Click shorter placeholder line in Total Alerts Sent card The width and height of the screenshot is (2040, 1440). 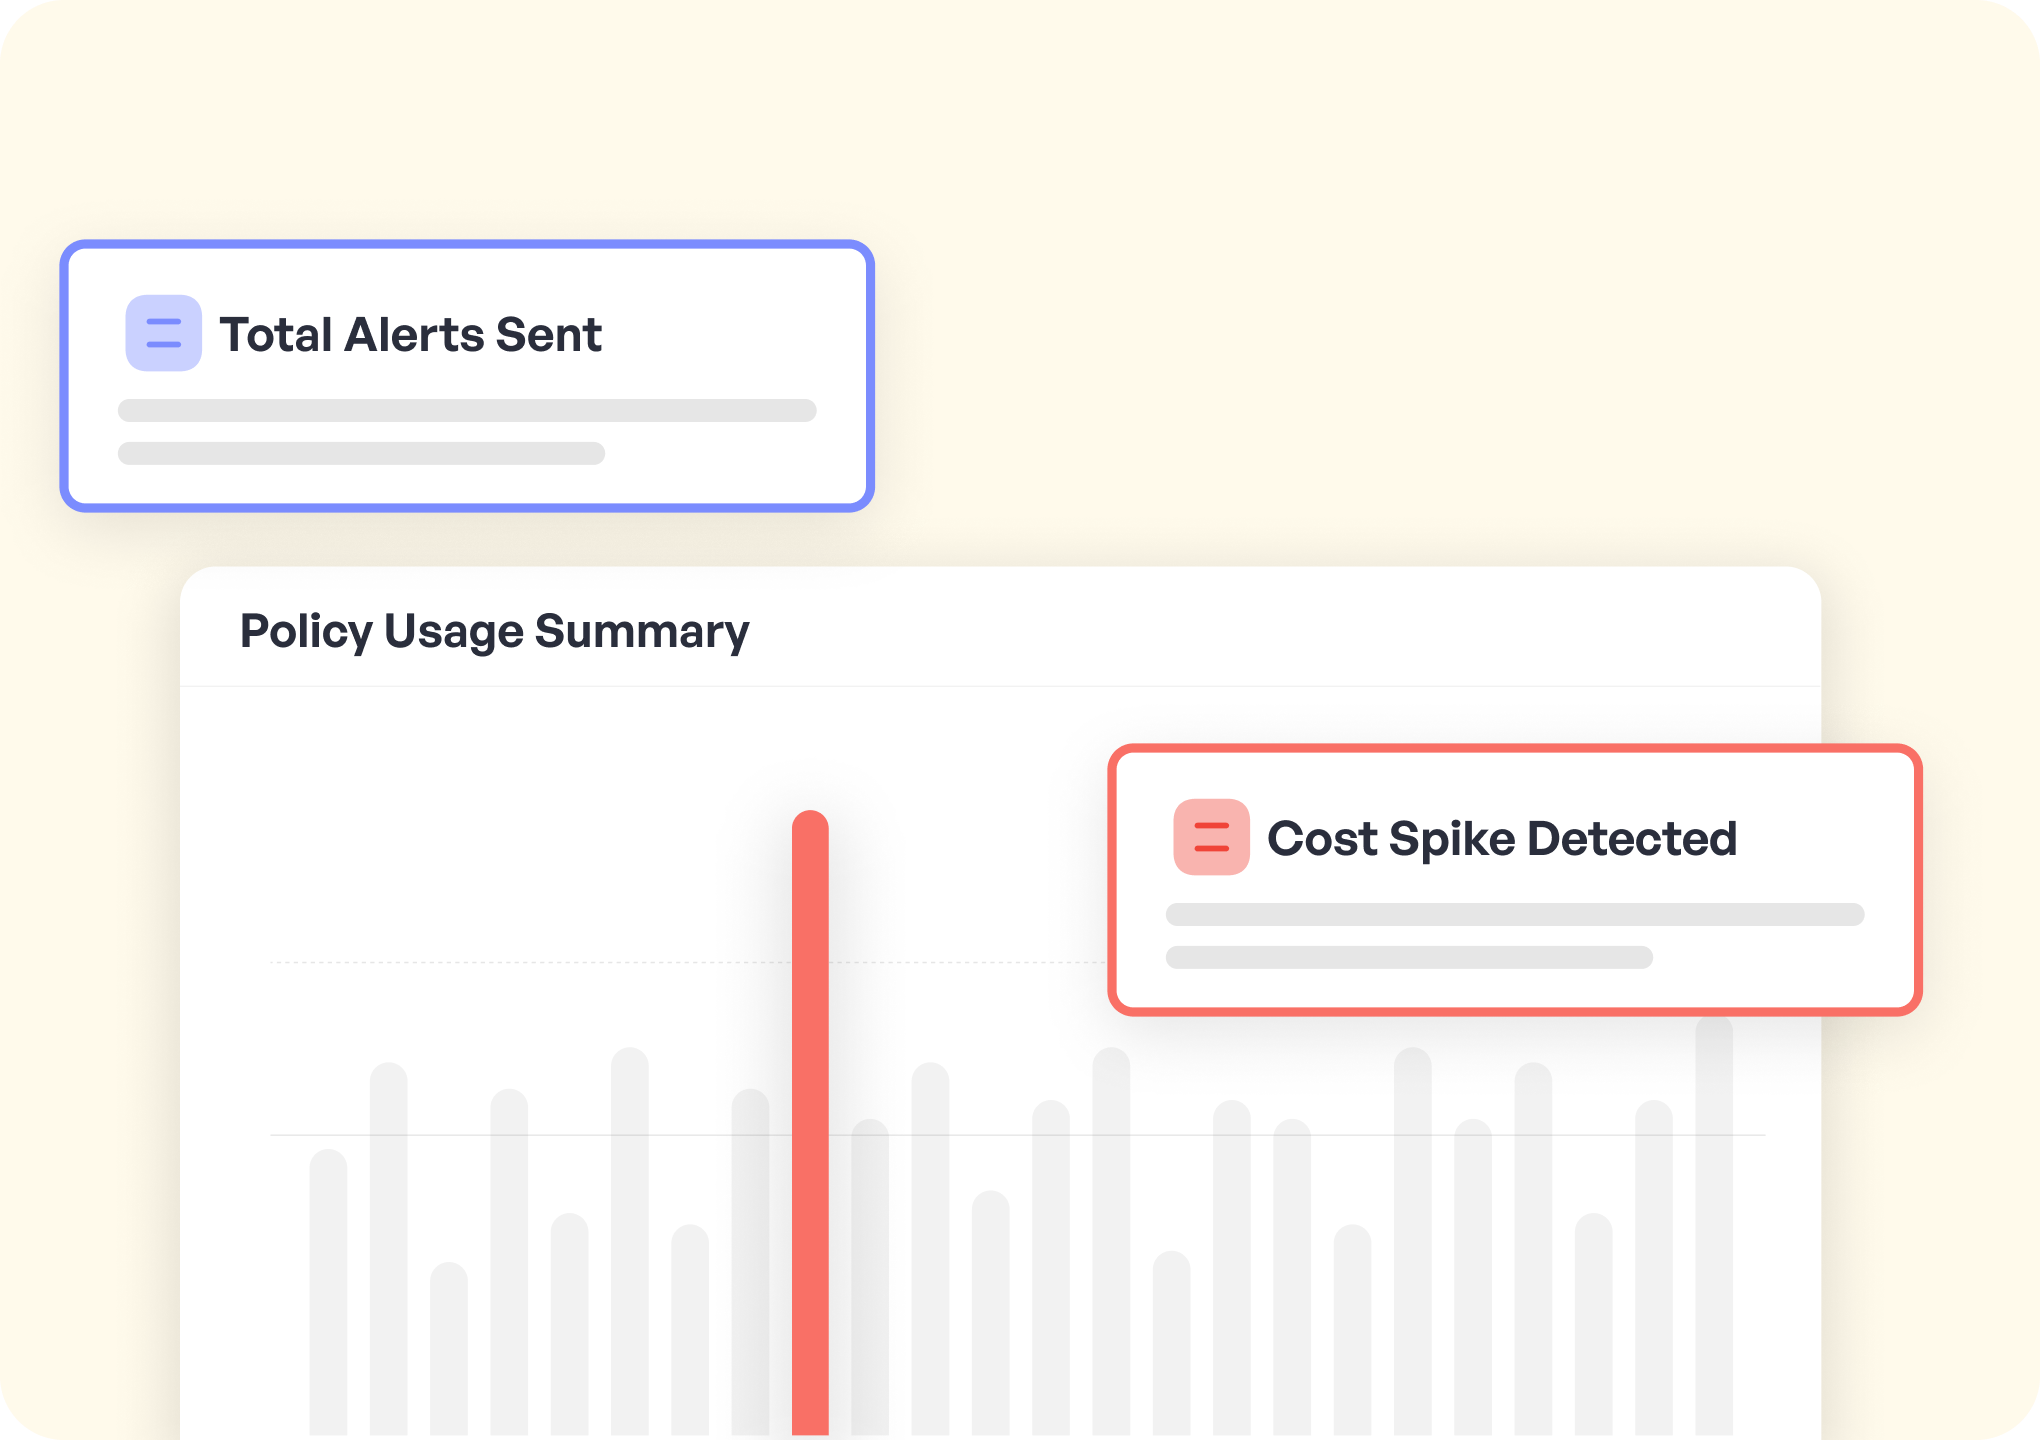pyautogui.click(x=361, y=454)
